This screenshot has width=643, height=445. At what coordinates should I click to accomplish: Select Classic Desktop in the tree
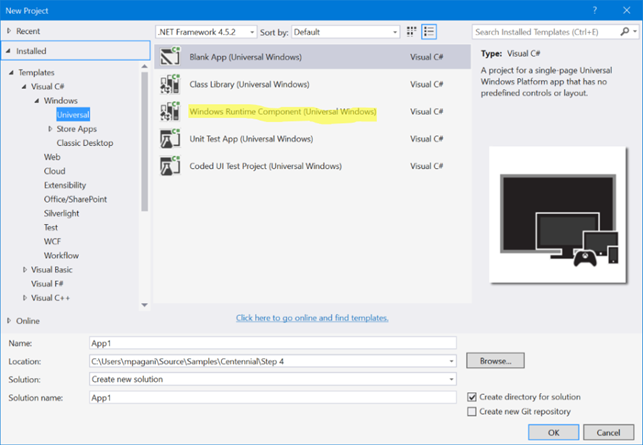pos(85,143)
